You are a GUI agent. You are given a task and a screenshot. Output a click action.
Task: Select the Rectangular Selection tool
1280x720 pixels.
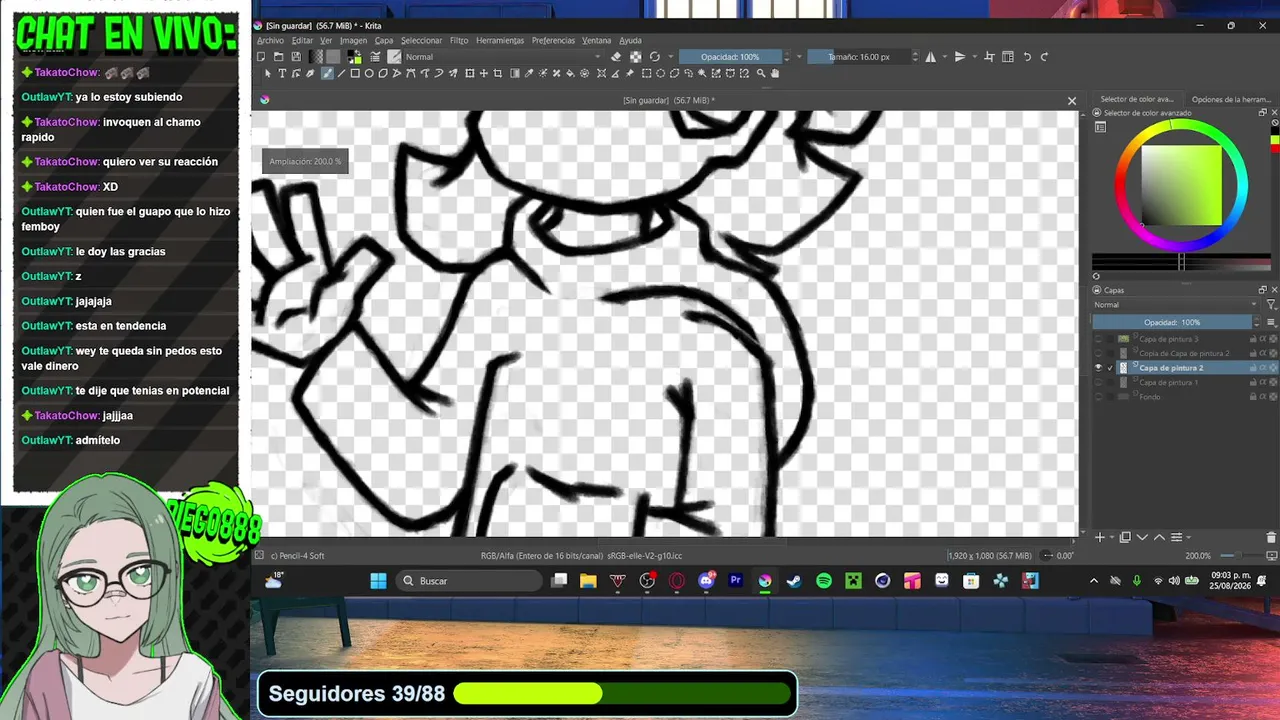(x=646, y=73)
